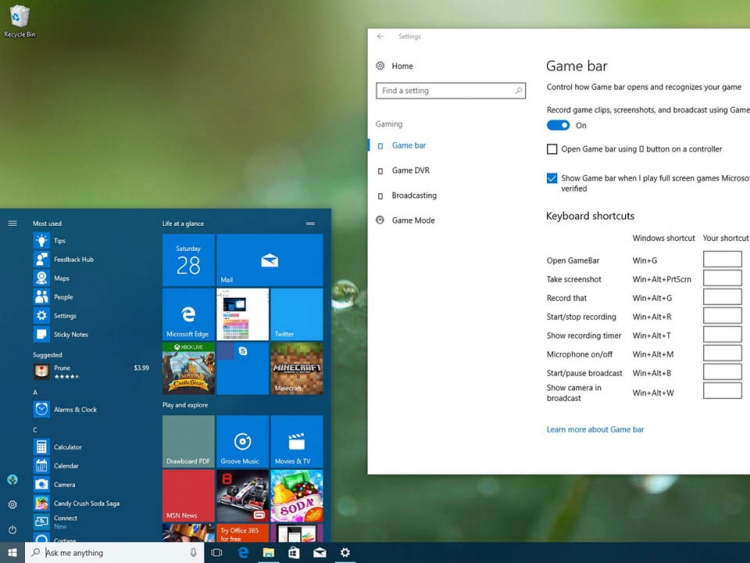Click the Settings gear in taskbar

345,552
